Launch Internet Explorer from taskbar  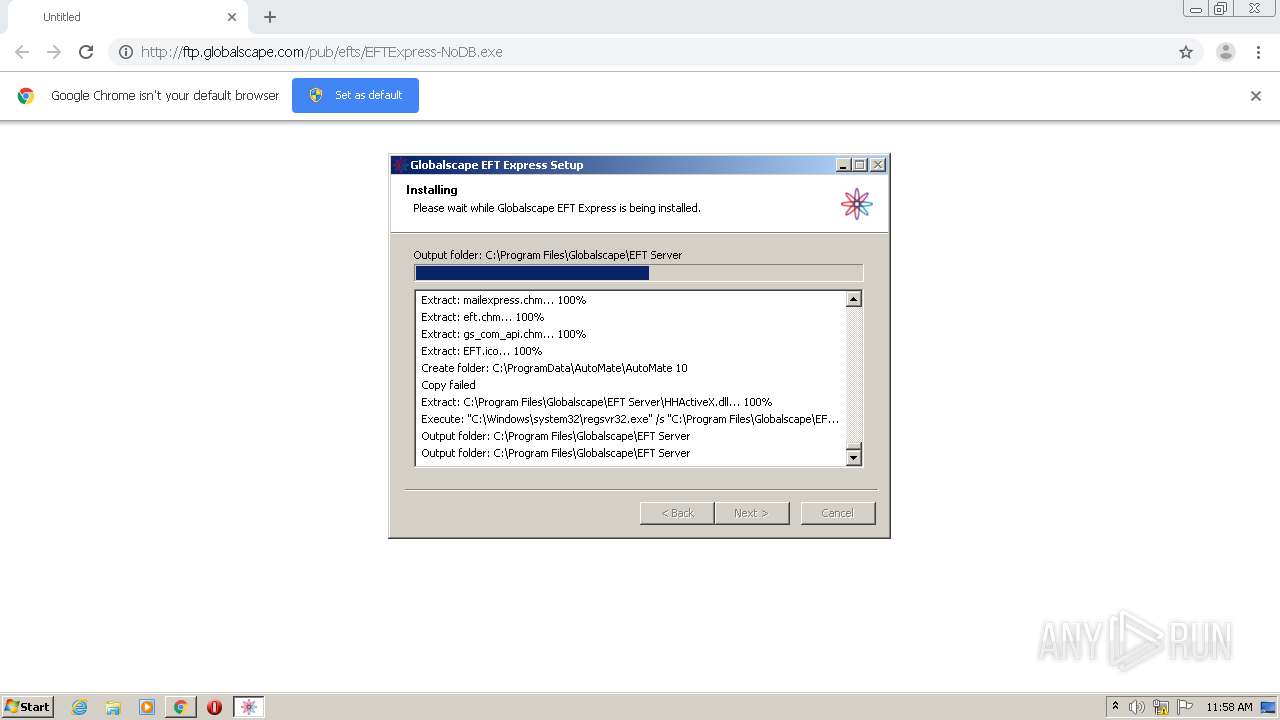pyautogui.click(x=79, y=707)
